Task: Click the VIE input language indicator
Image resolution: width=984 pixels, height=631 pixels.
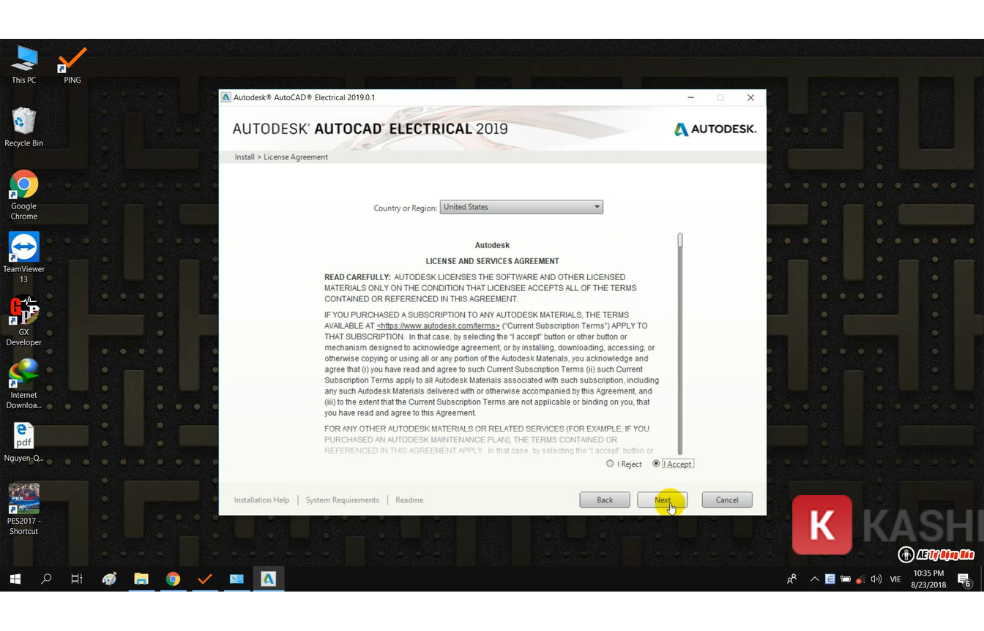Action: click(x=896, y=579)
